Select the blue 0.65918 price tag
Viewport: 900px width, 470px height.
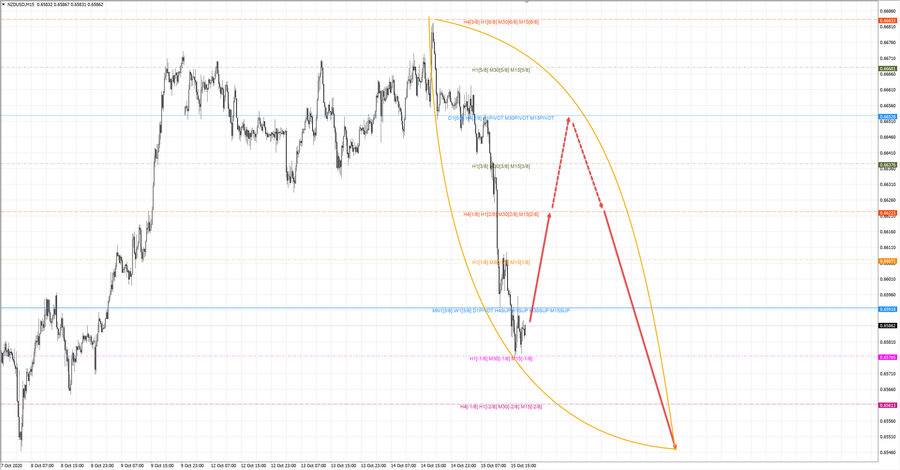click(887, 309)
